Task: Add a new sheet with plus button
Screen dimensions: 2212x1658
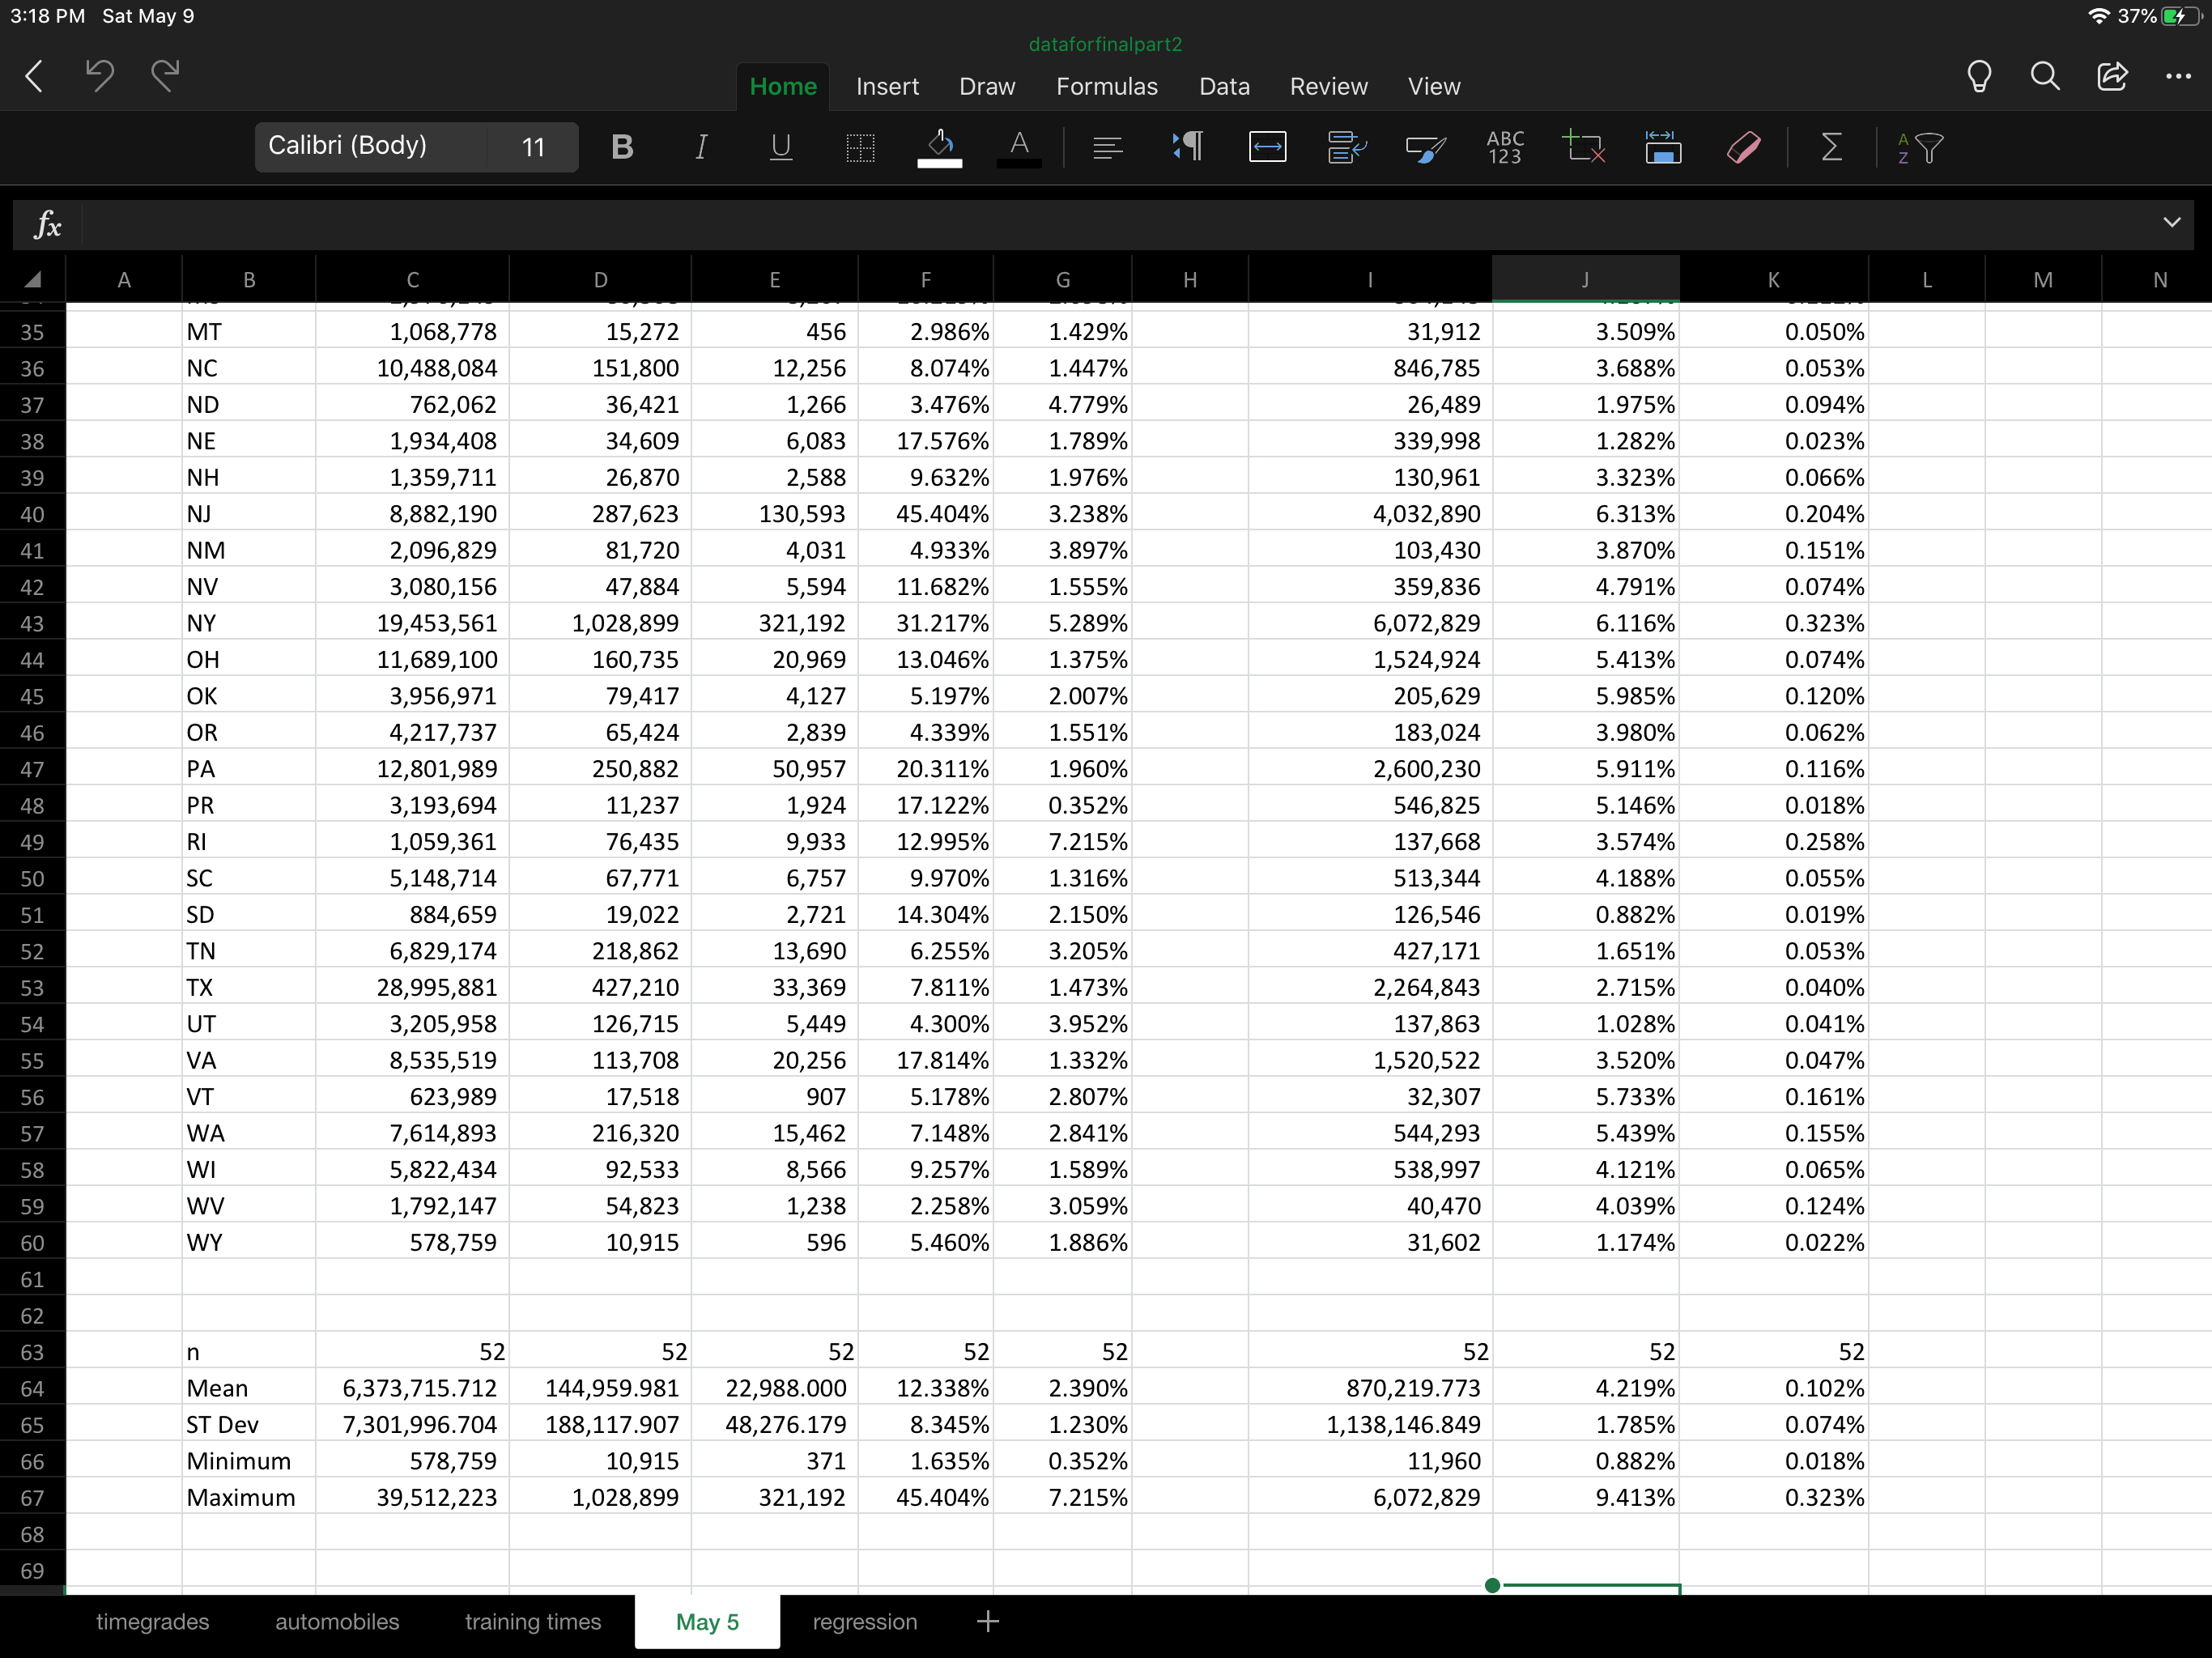Action: pyautogui.click(x=988, y=1621)
